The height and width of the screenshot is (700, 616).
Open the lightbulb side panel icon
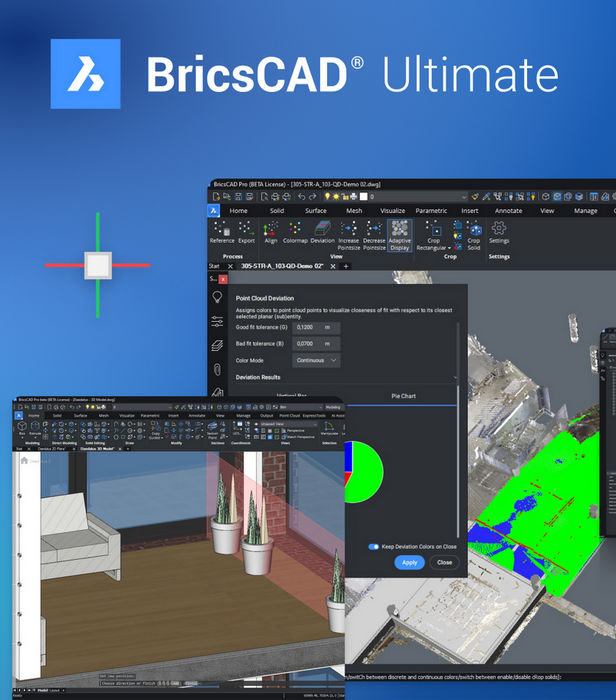click(217, 297)
